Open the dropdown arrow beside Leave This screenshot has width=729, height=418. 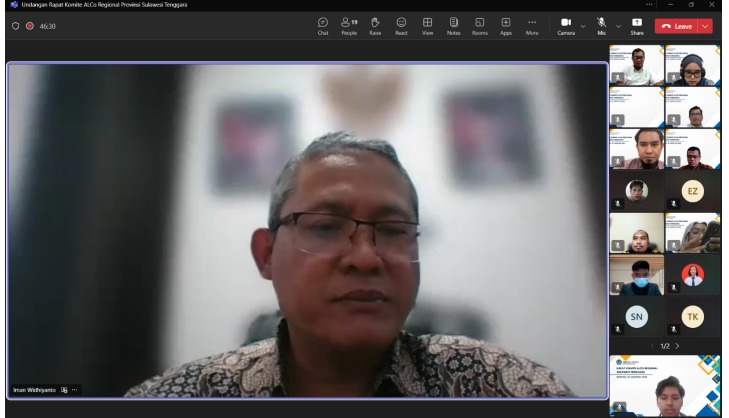pos(707,26)
